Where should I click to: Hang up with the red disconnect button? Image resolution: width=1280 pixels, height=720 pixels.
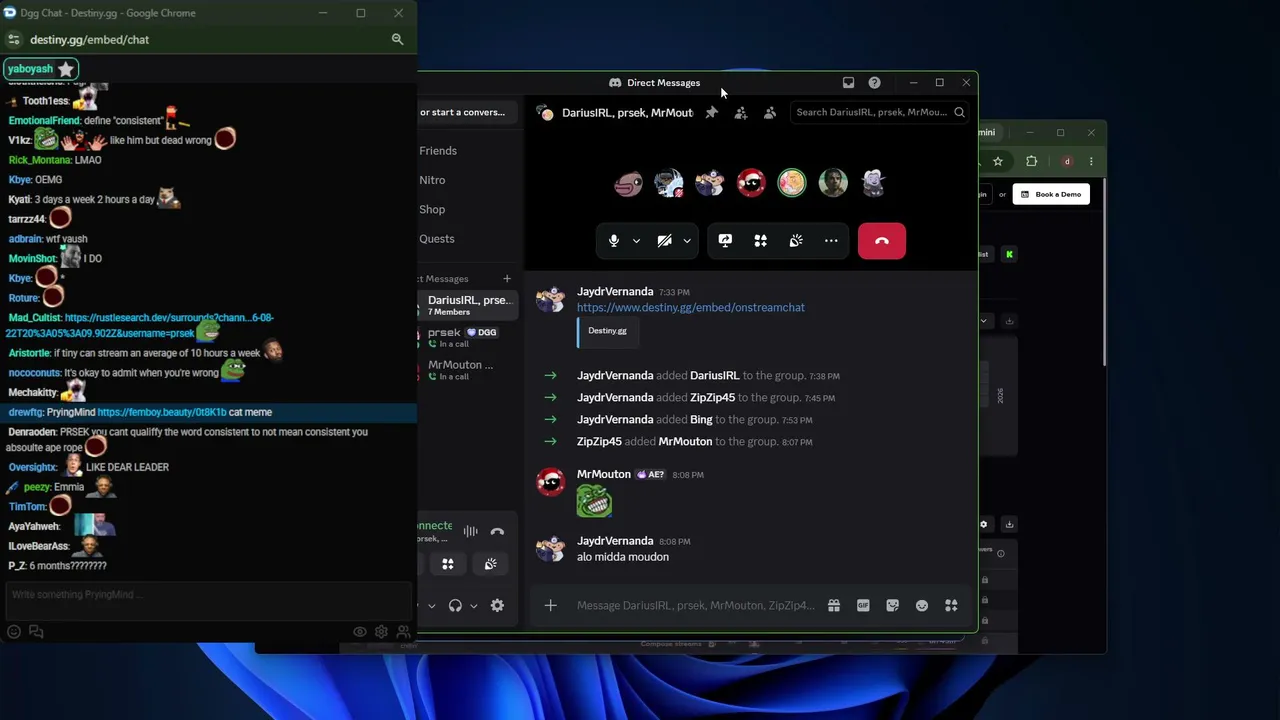pyautogui.click(x=882, y=241)
